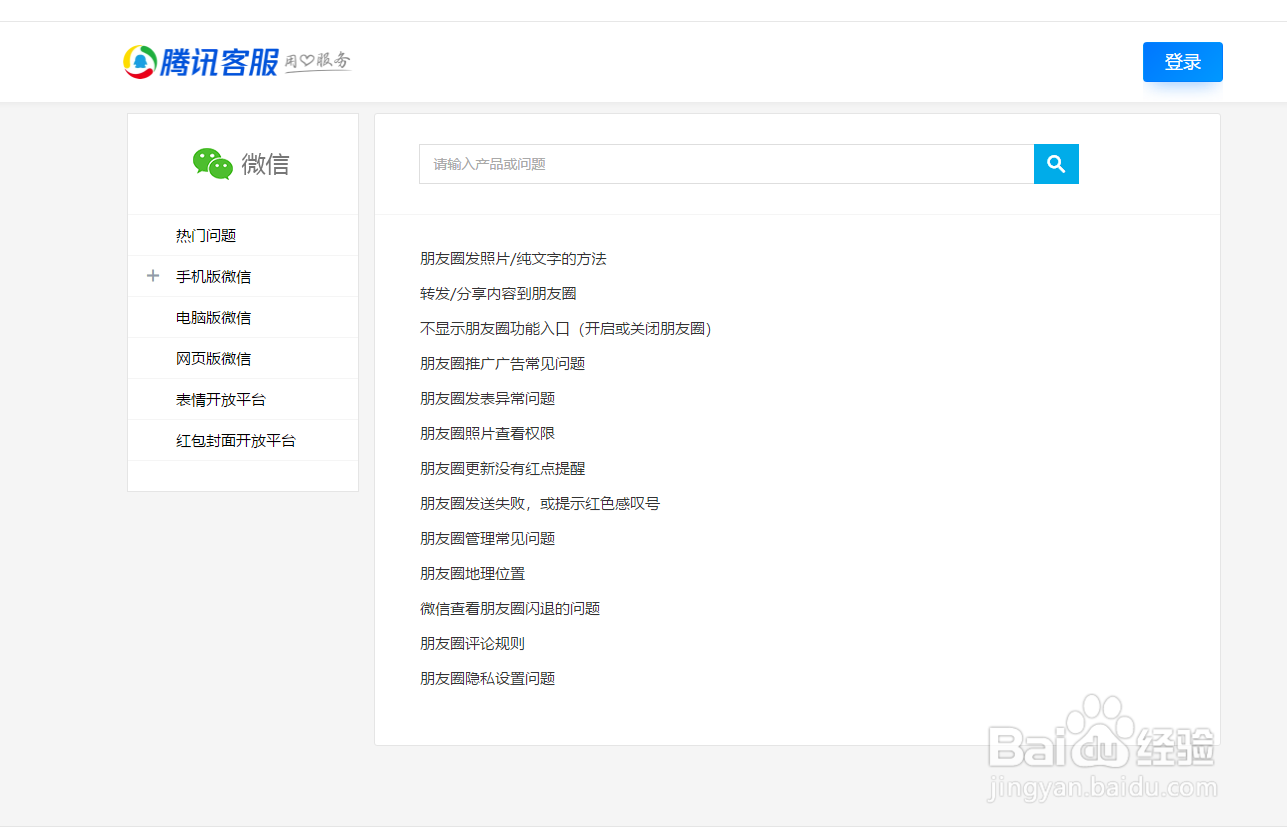Select 网页版微信 in the sidebar

[214, 359]
